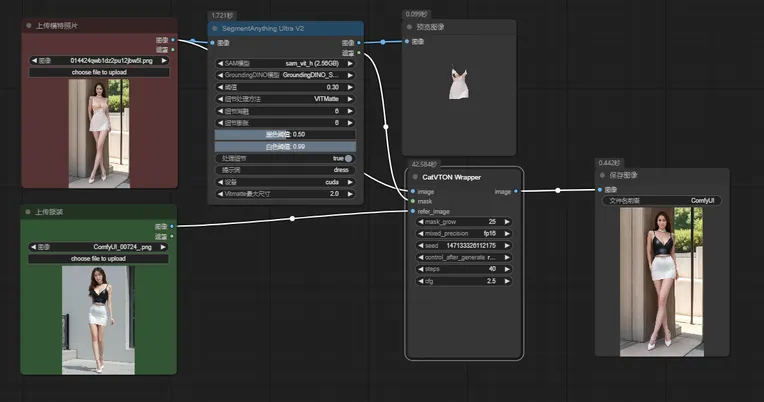Click the refer_image input port
Viewport: 764px width, 402px height.
pyautogui.click(x=411, y=211)
